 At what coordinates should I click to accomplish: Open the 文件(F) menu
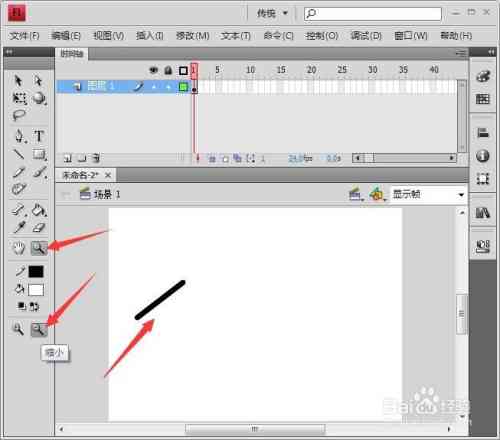click(24, 35)
